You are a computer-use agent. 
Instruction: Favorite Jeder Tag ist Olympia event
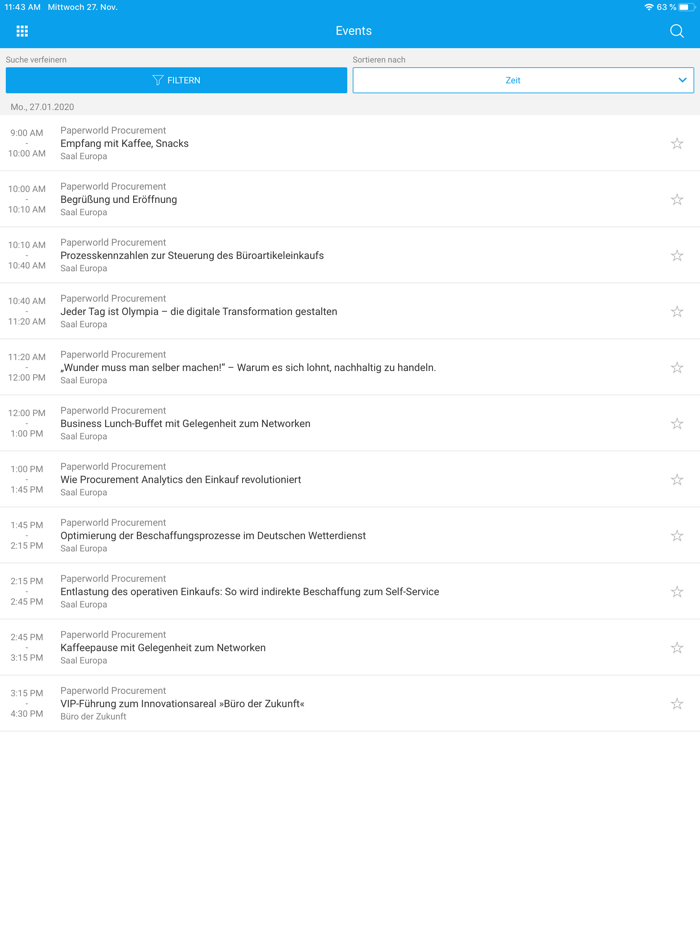coord(677,312)
